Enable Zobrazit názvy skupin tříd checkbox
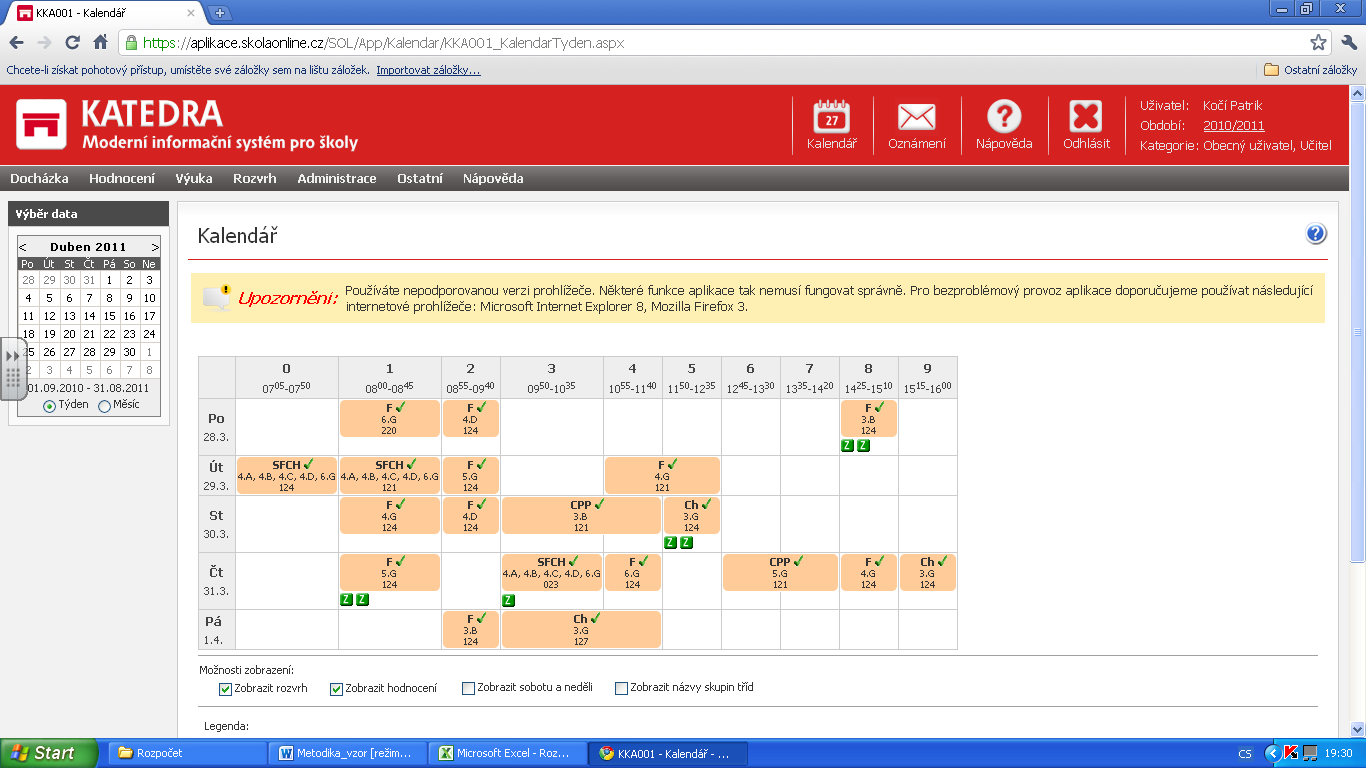1366x768 pixels. pos(621,688)
